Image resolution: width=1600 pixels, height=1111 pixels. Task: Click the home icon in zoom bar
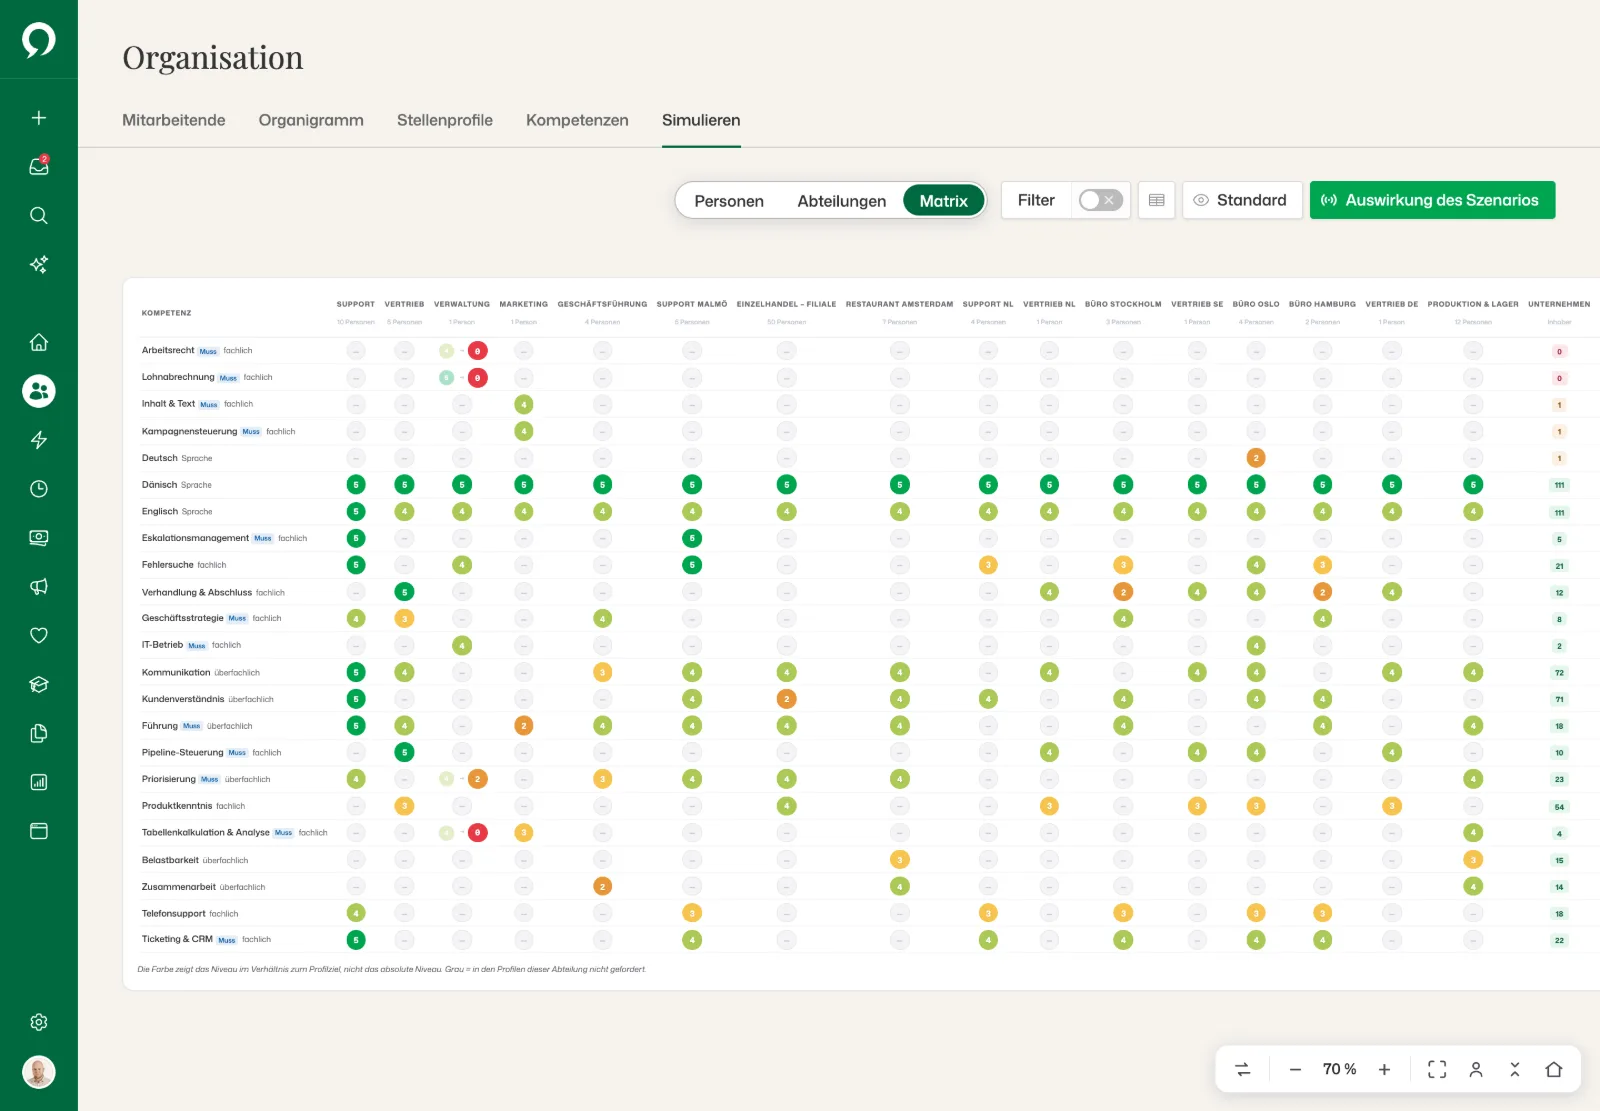pos(1554,1069)
